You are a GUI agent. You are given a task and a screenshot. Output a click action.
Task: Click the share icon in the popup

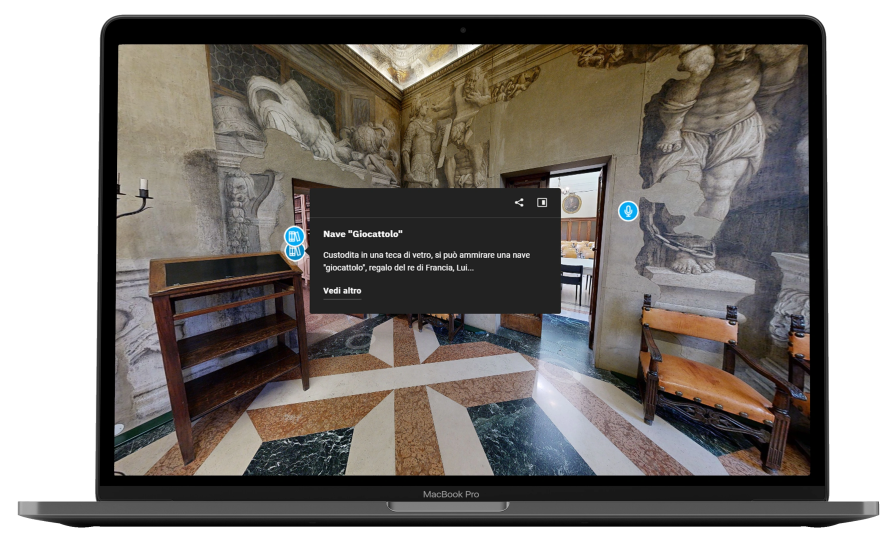point(519,203)
